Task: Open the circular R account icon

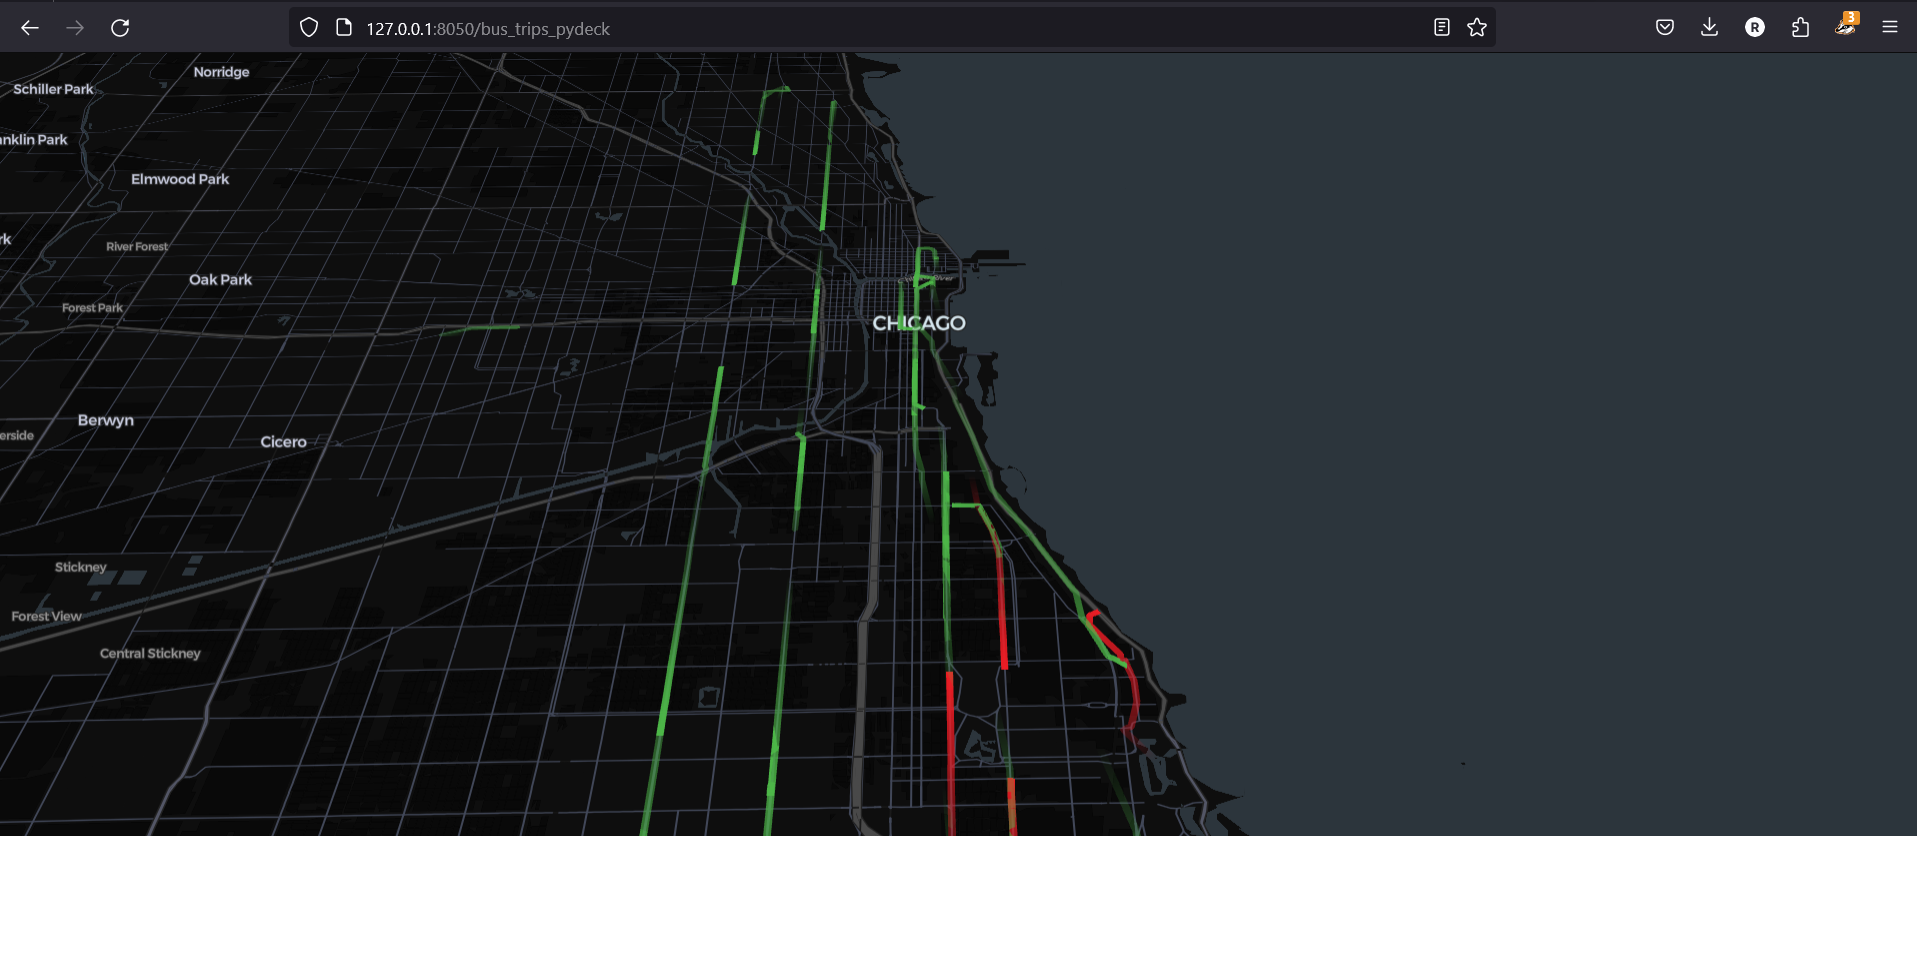Action: point(1755,27)
